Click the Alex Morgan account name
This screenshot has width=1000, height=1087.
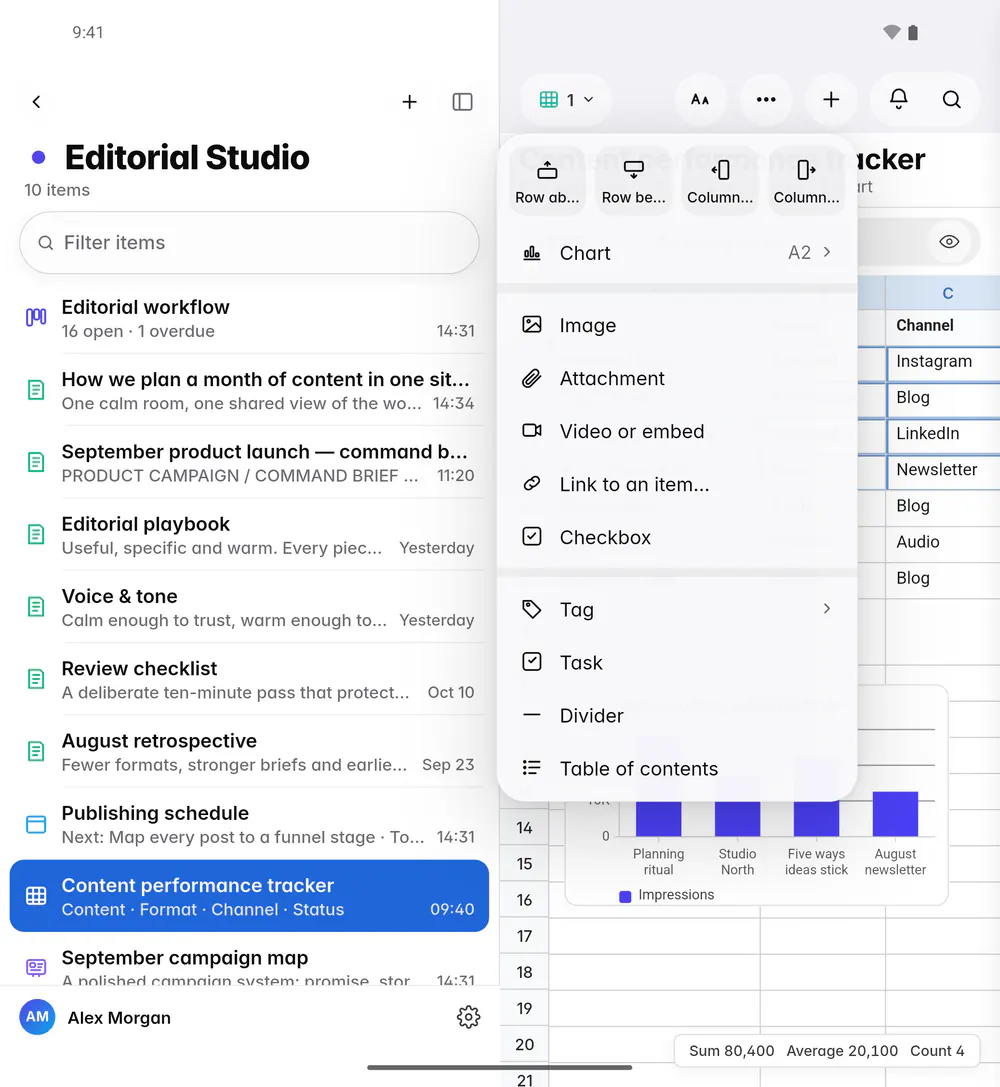pos(119,1018)
